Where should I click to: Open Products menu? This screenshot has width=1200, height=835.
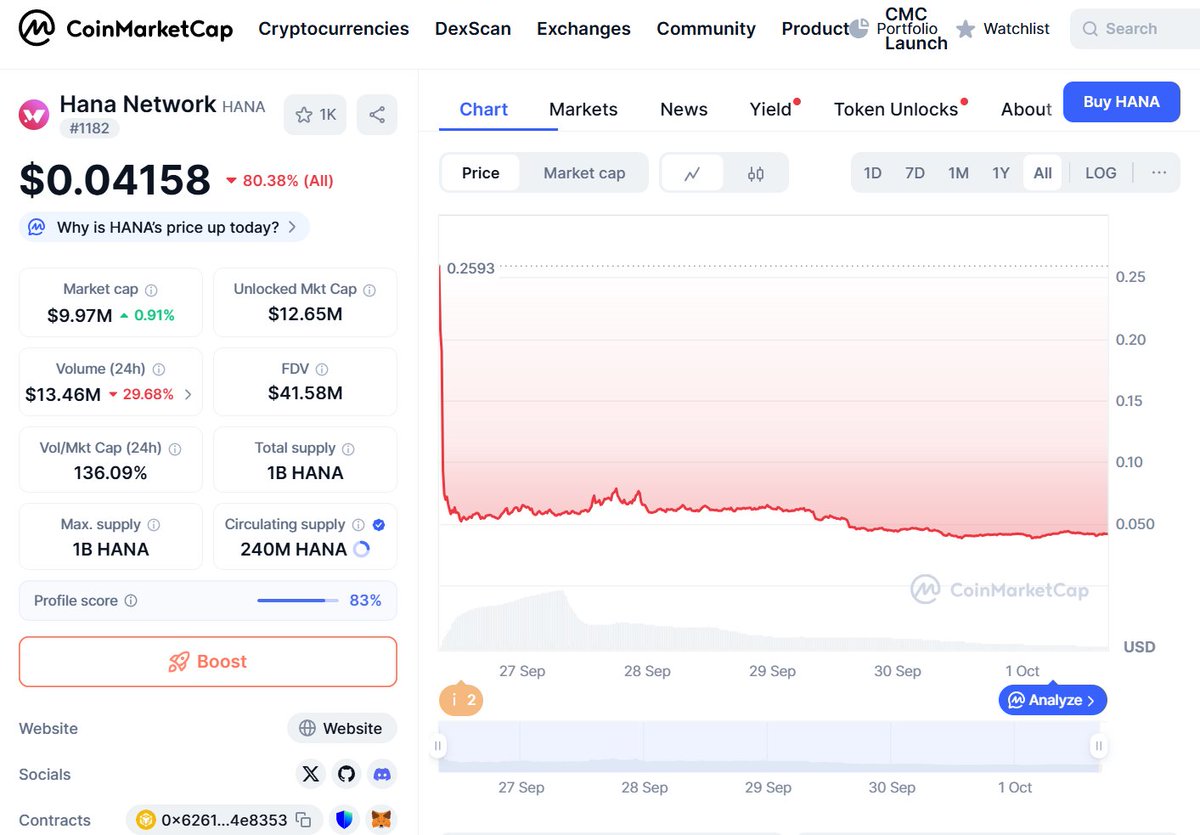pyautogui.click(x=815, y=29)
